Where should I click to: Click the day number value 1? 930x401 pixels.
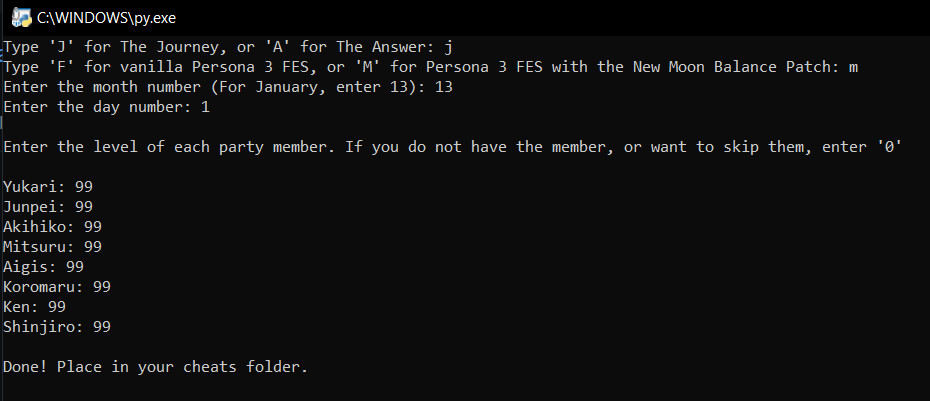[x=205, y=107]
